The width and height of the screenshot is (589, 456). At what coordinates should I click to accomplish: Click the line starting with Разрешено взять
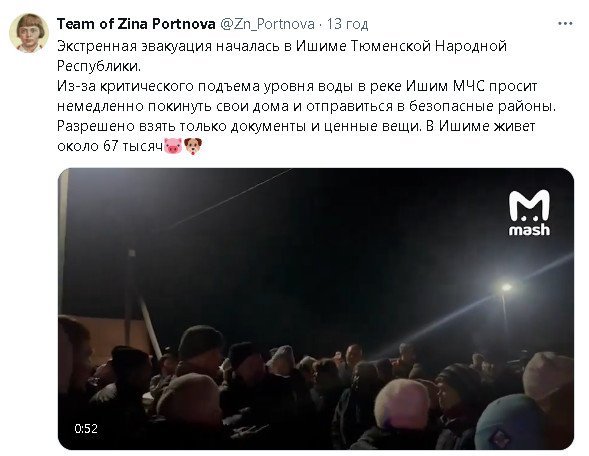pos(296,126)
